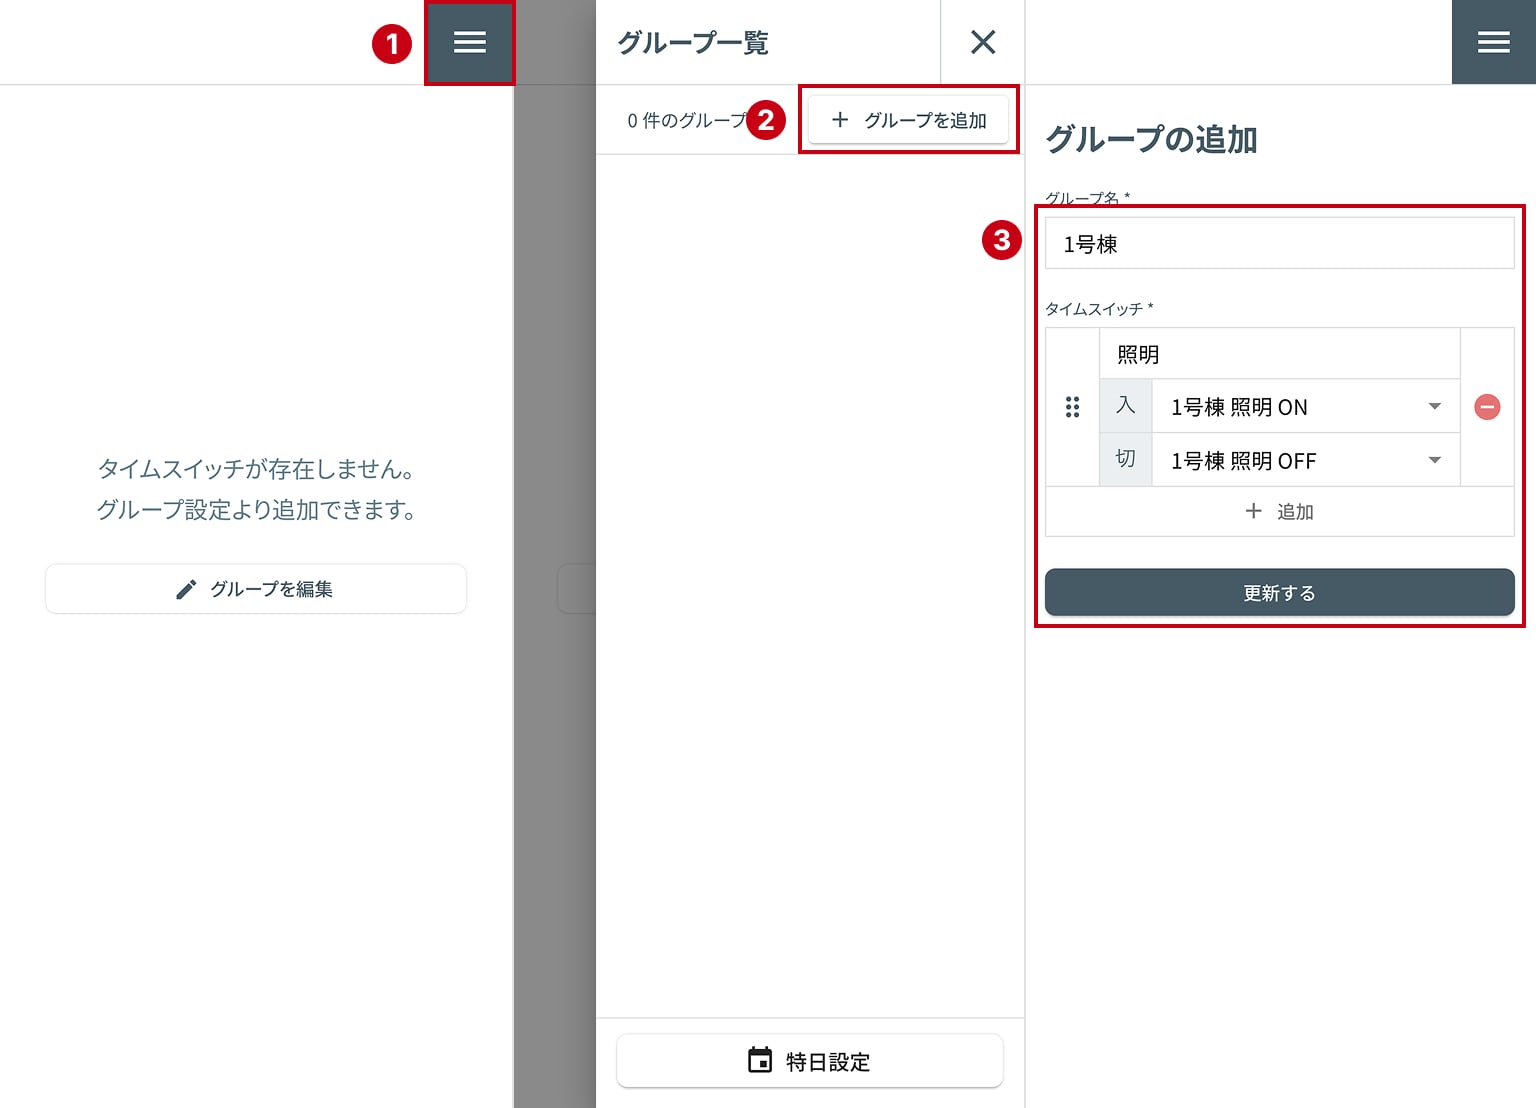Click the 更新する button

tap(1279, 593)
